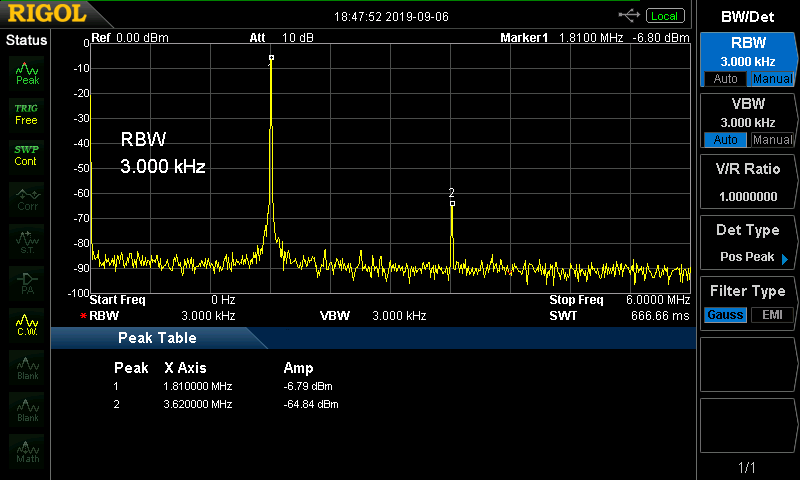The width and height of the screenshot is (800, 480).
Task: Click the Local mode indicator
Action: click(x=664, y=16)
